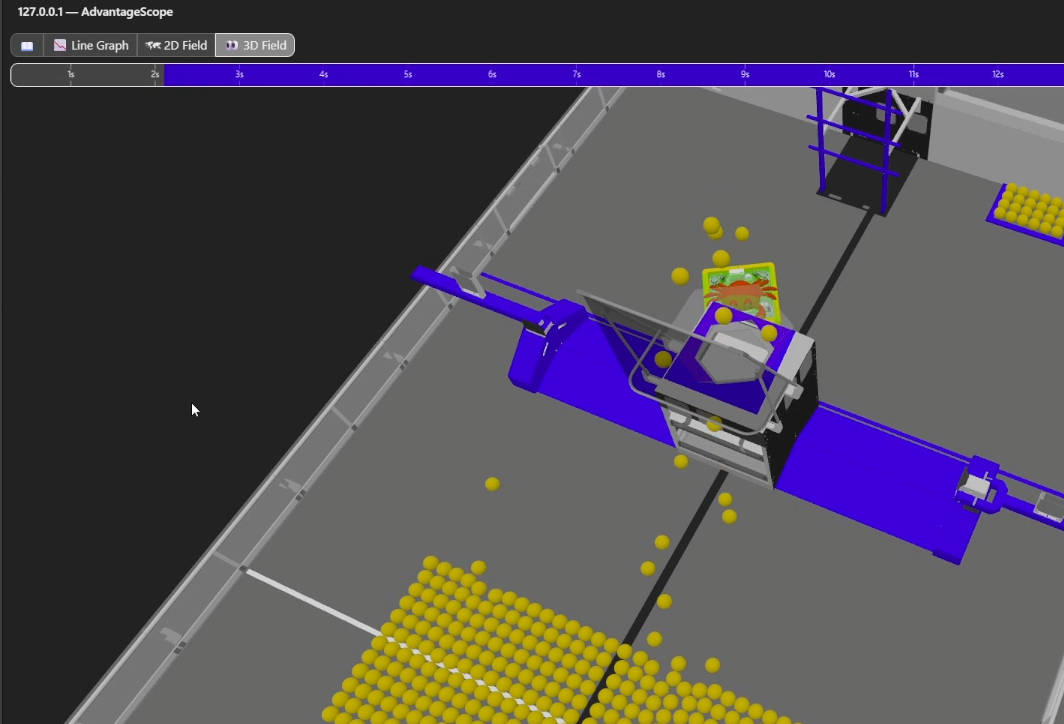Select the 12s tick on timeline
Viewport: 1064px width, 724px height.
click(998, 74)
